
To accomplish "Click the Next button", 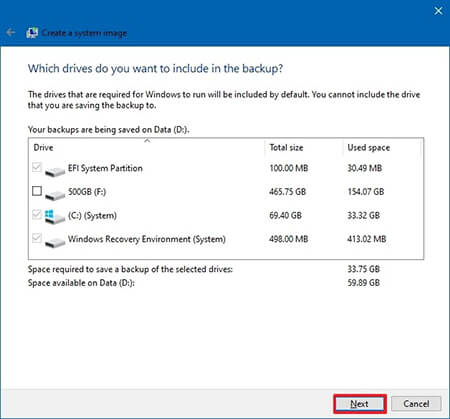I will 360,404.
